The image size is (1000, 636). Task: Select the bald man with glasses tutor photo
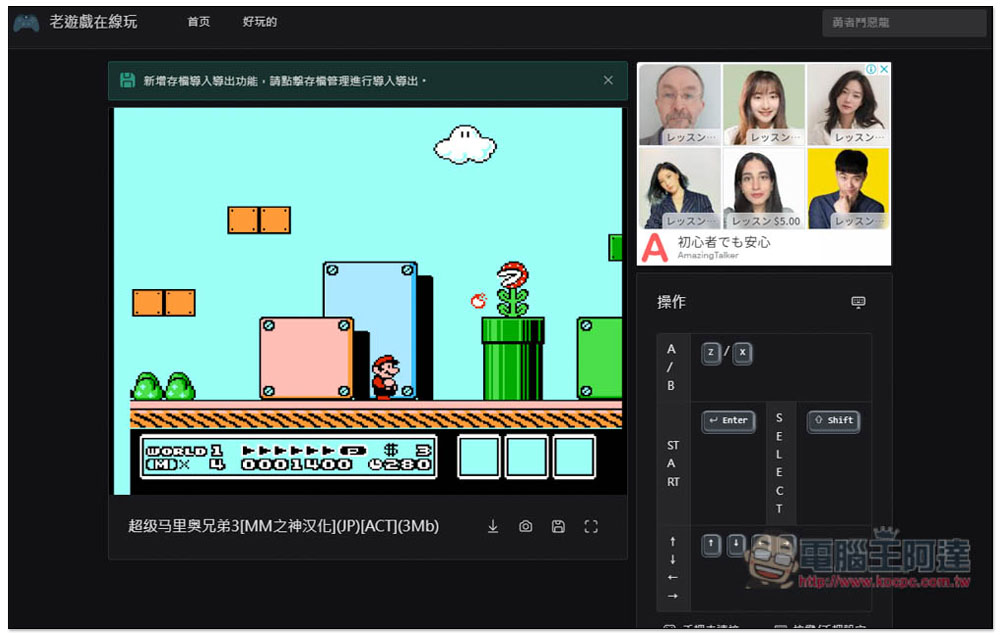[680, 105]
